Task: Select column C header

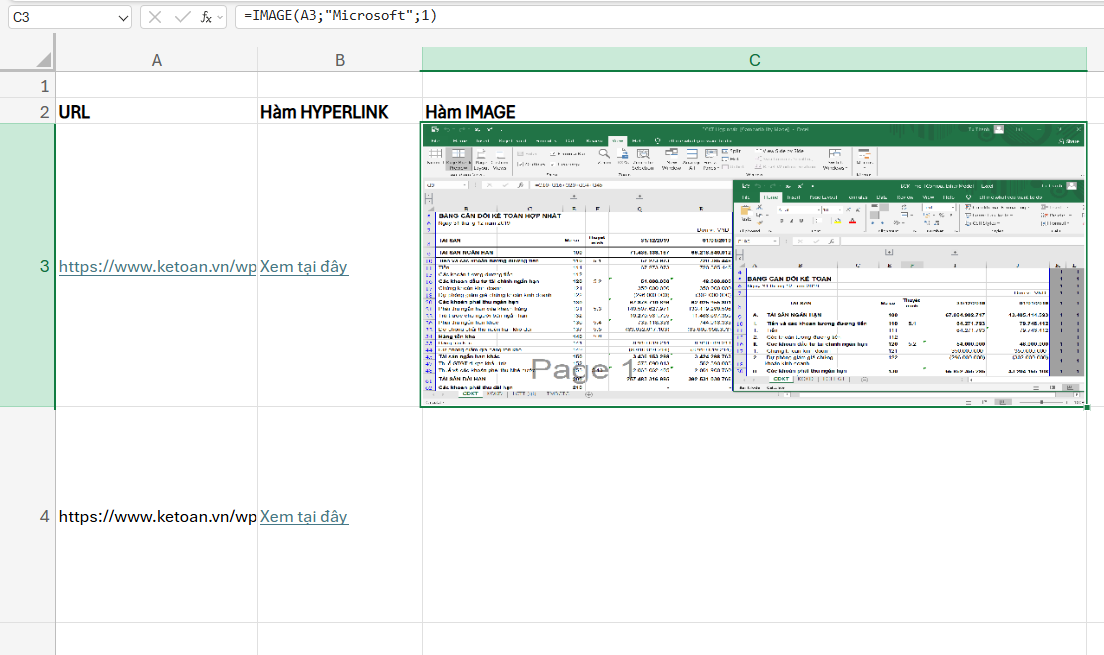Action: [753, 60]
